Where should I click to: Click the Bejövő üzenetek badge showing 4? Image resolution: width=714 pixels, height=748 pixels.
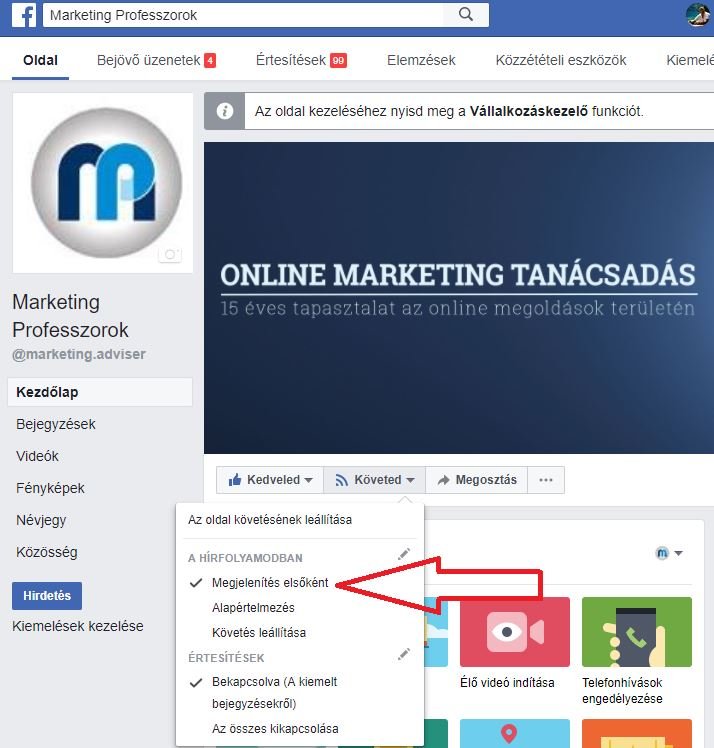(x=210, y=61)
